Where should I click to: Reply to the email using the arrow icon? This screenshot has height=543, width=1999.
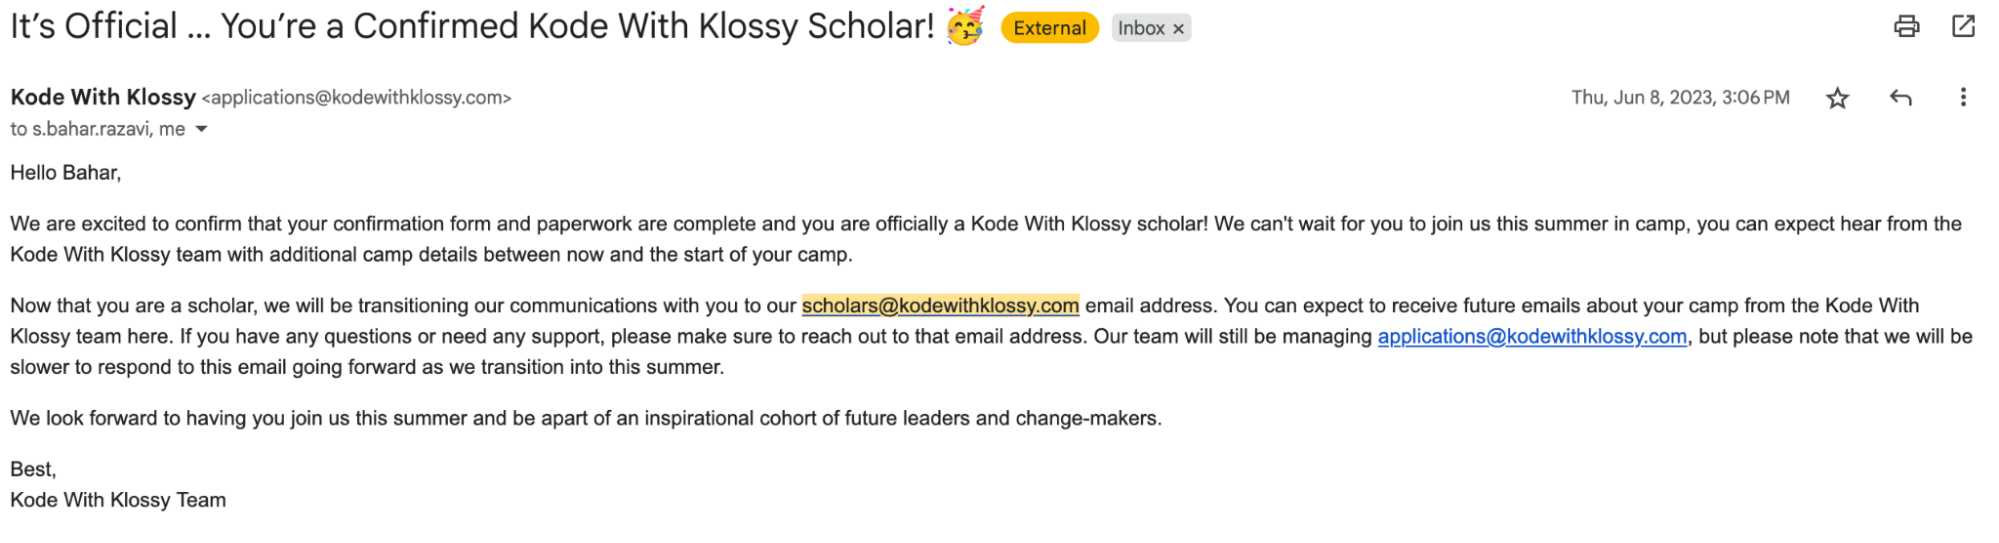pos(1900,98)
